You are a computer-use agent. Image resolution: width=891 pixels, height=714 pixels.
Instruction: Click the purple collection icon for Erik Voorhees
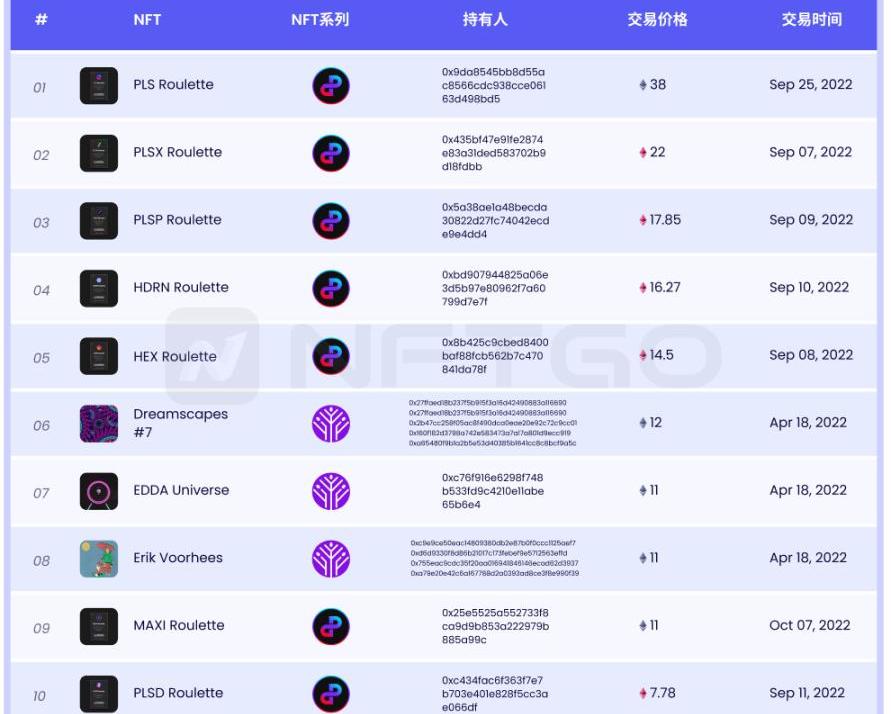tap(331, 559)
